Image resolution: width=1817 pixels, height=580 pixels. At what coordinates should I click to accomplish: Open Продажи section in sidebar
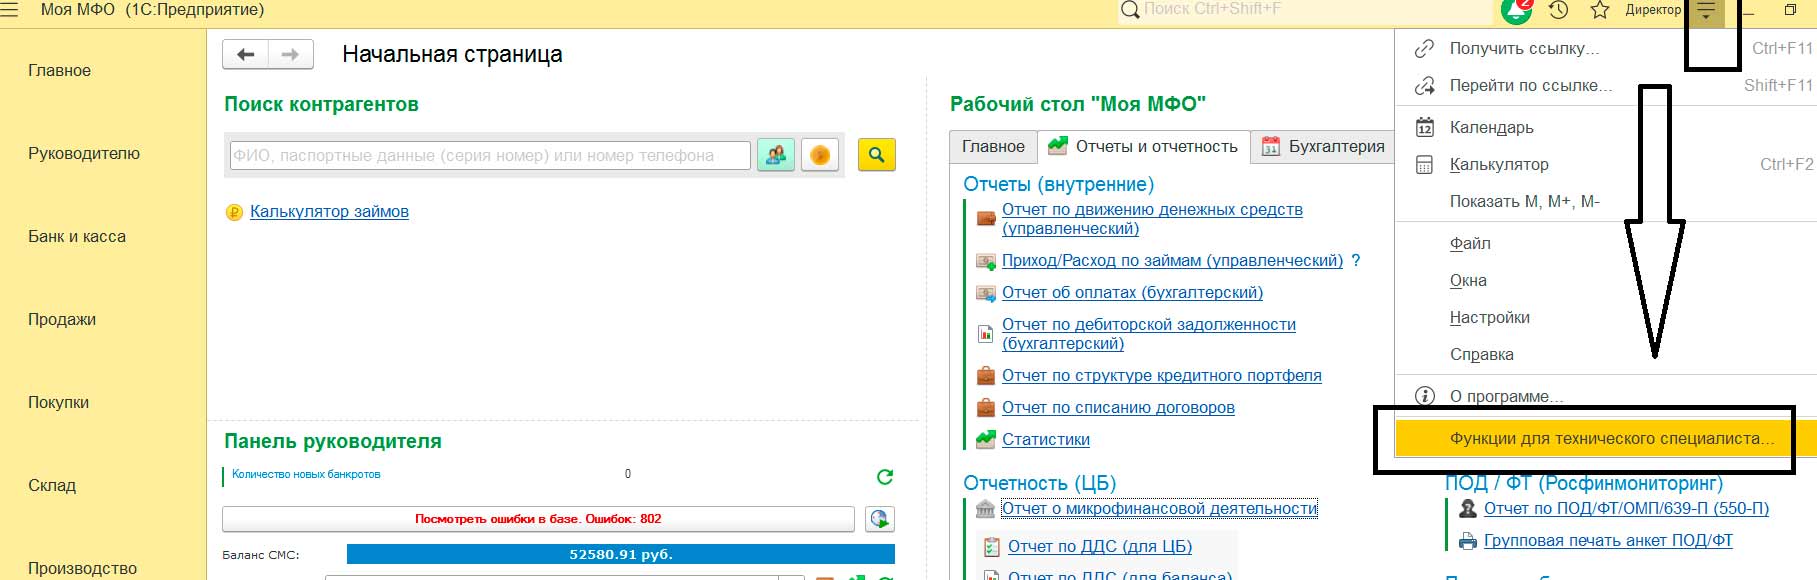pos(62,320)
